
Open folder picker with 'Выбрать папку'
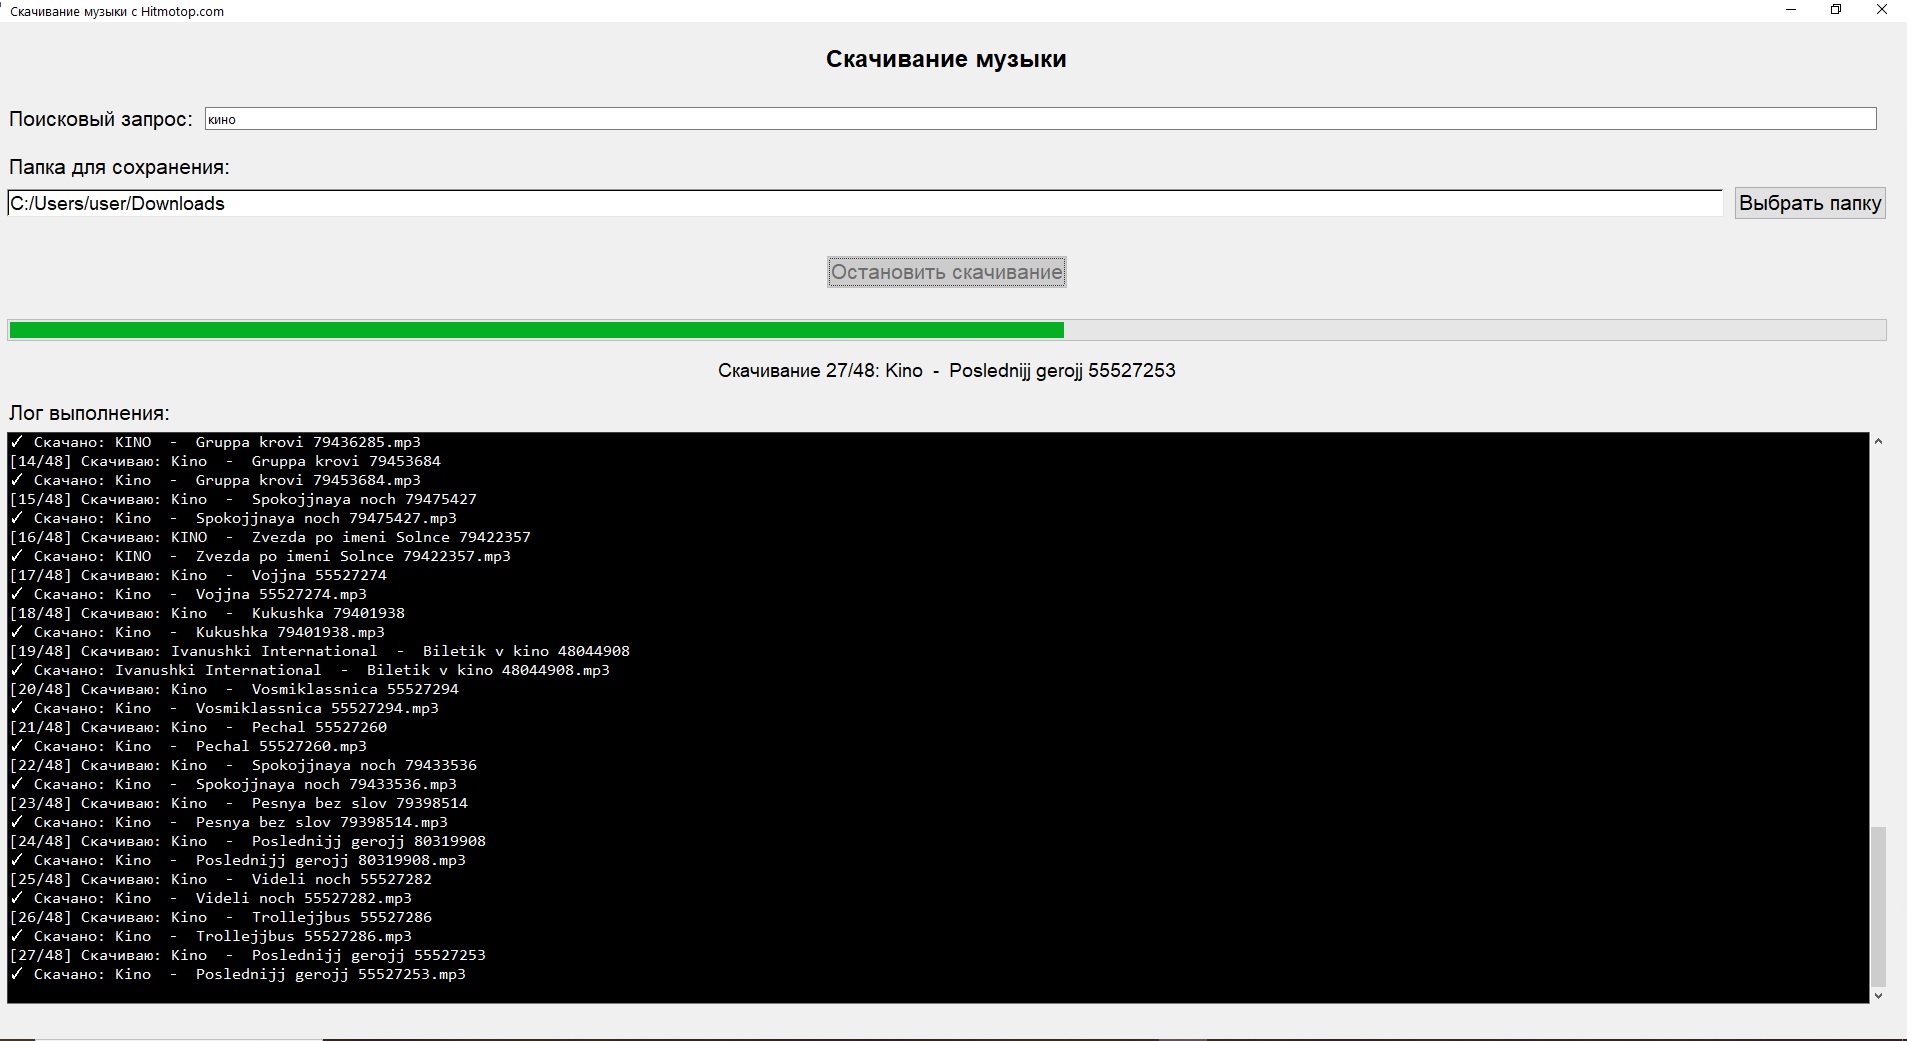coord(1810,203)
